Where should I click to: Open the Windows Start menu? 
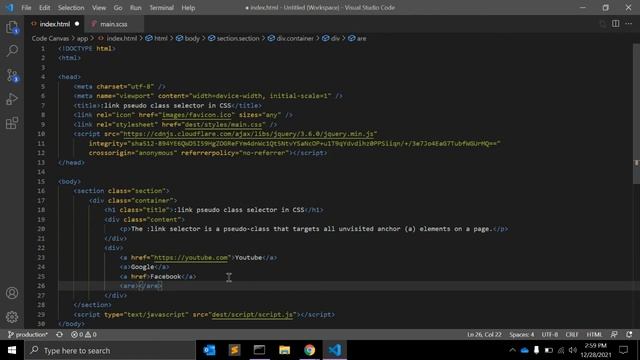[12, 350]
